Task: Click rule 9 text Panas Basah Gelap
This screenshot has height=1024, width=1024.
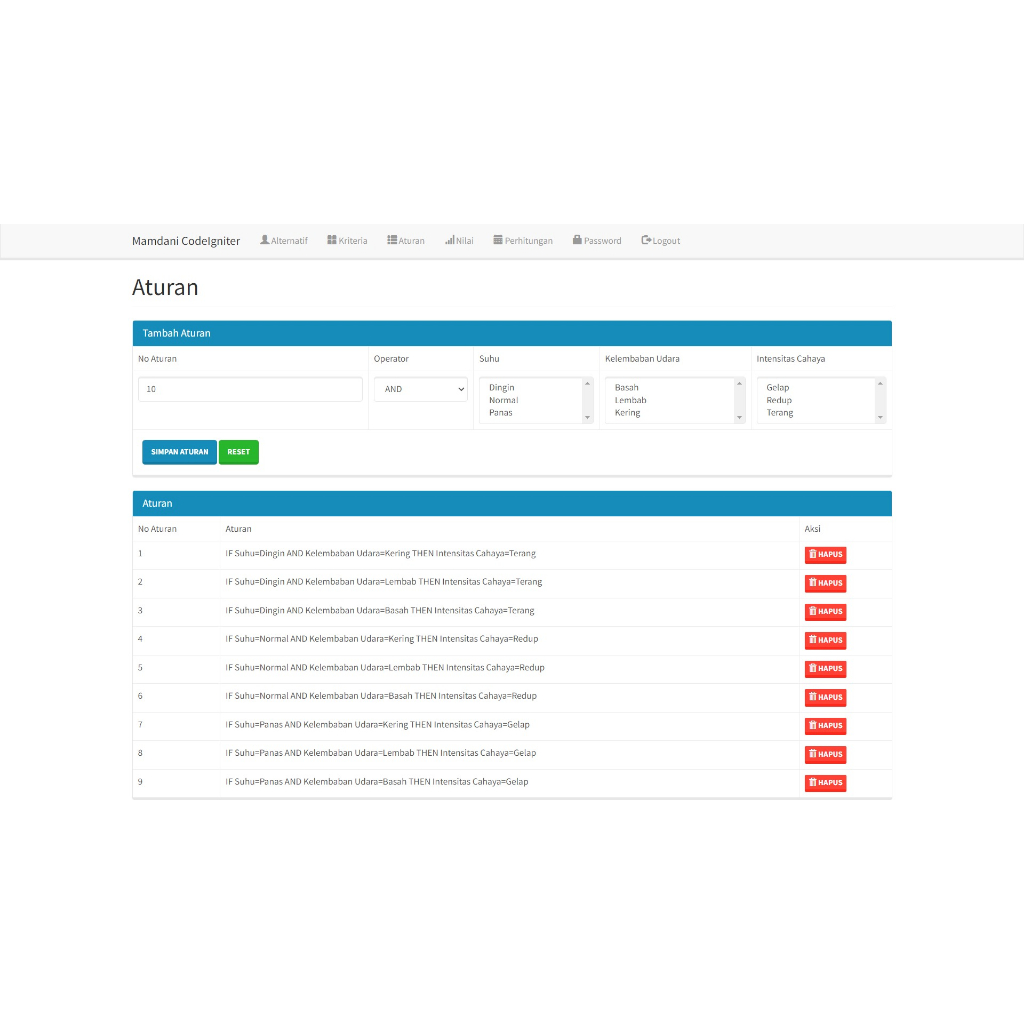Action: (377, 782)
